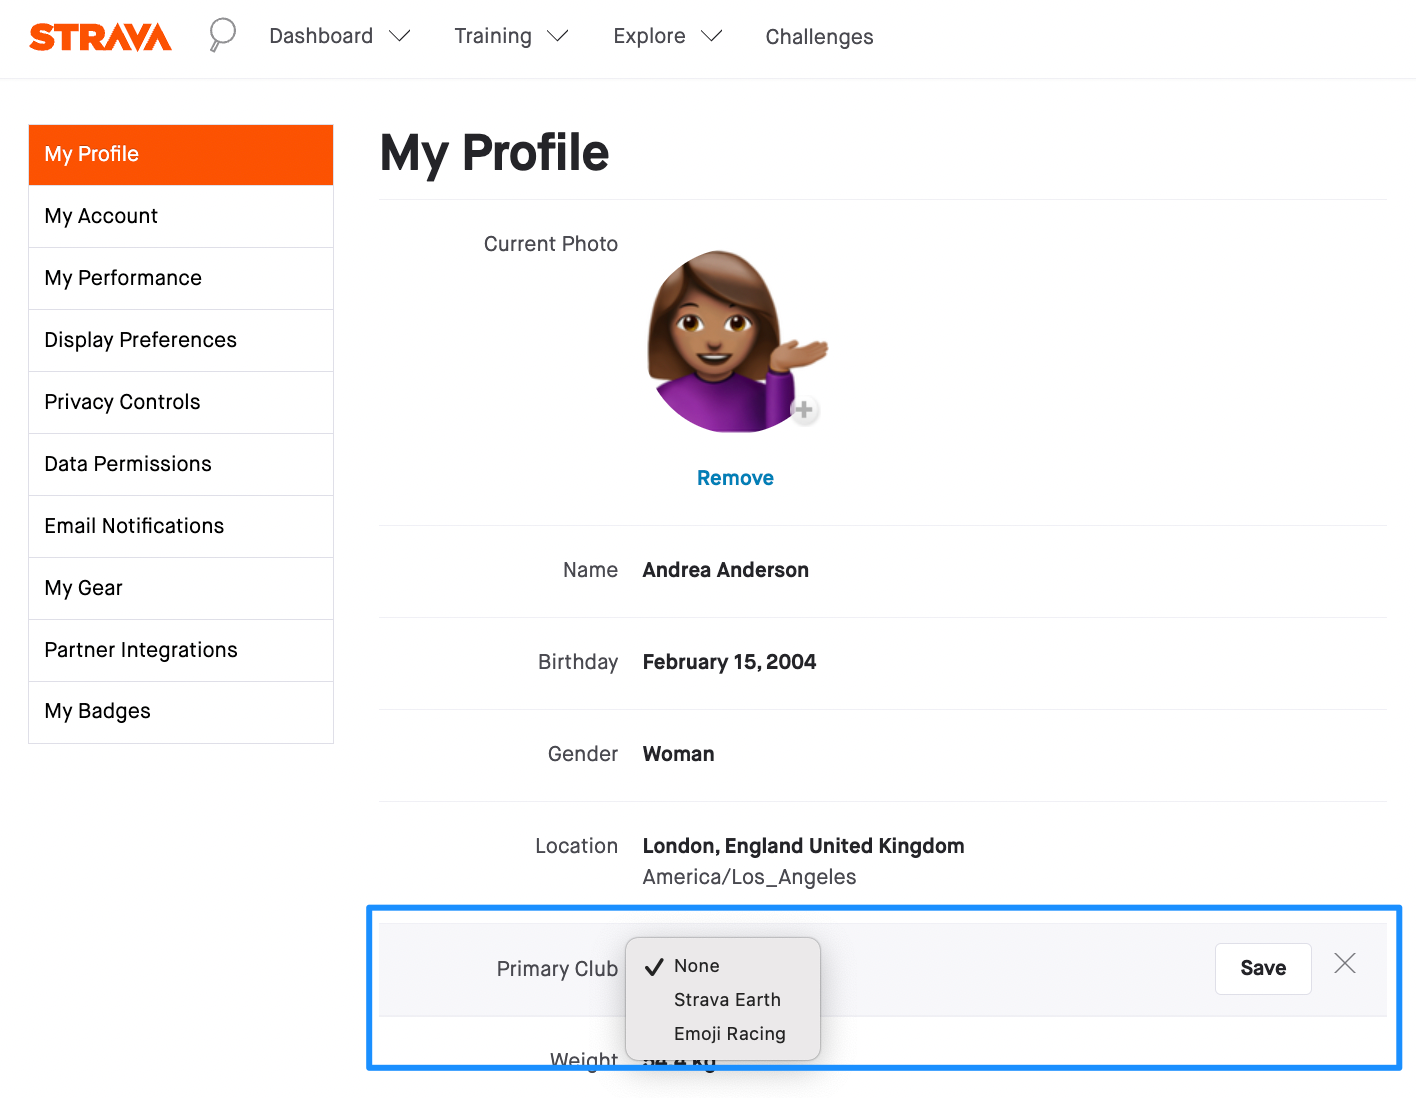Open the Explore dropdown
1416x1098 pixels.
coord(711,36)
